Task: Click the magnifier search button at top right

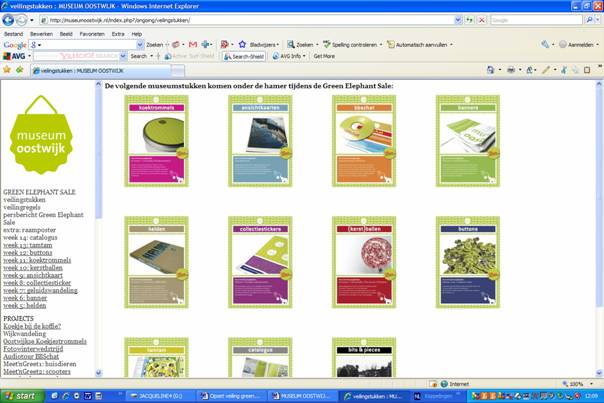Action: click(589, 20)
